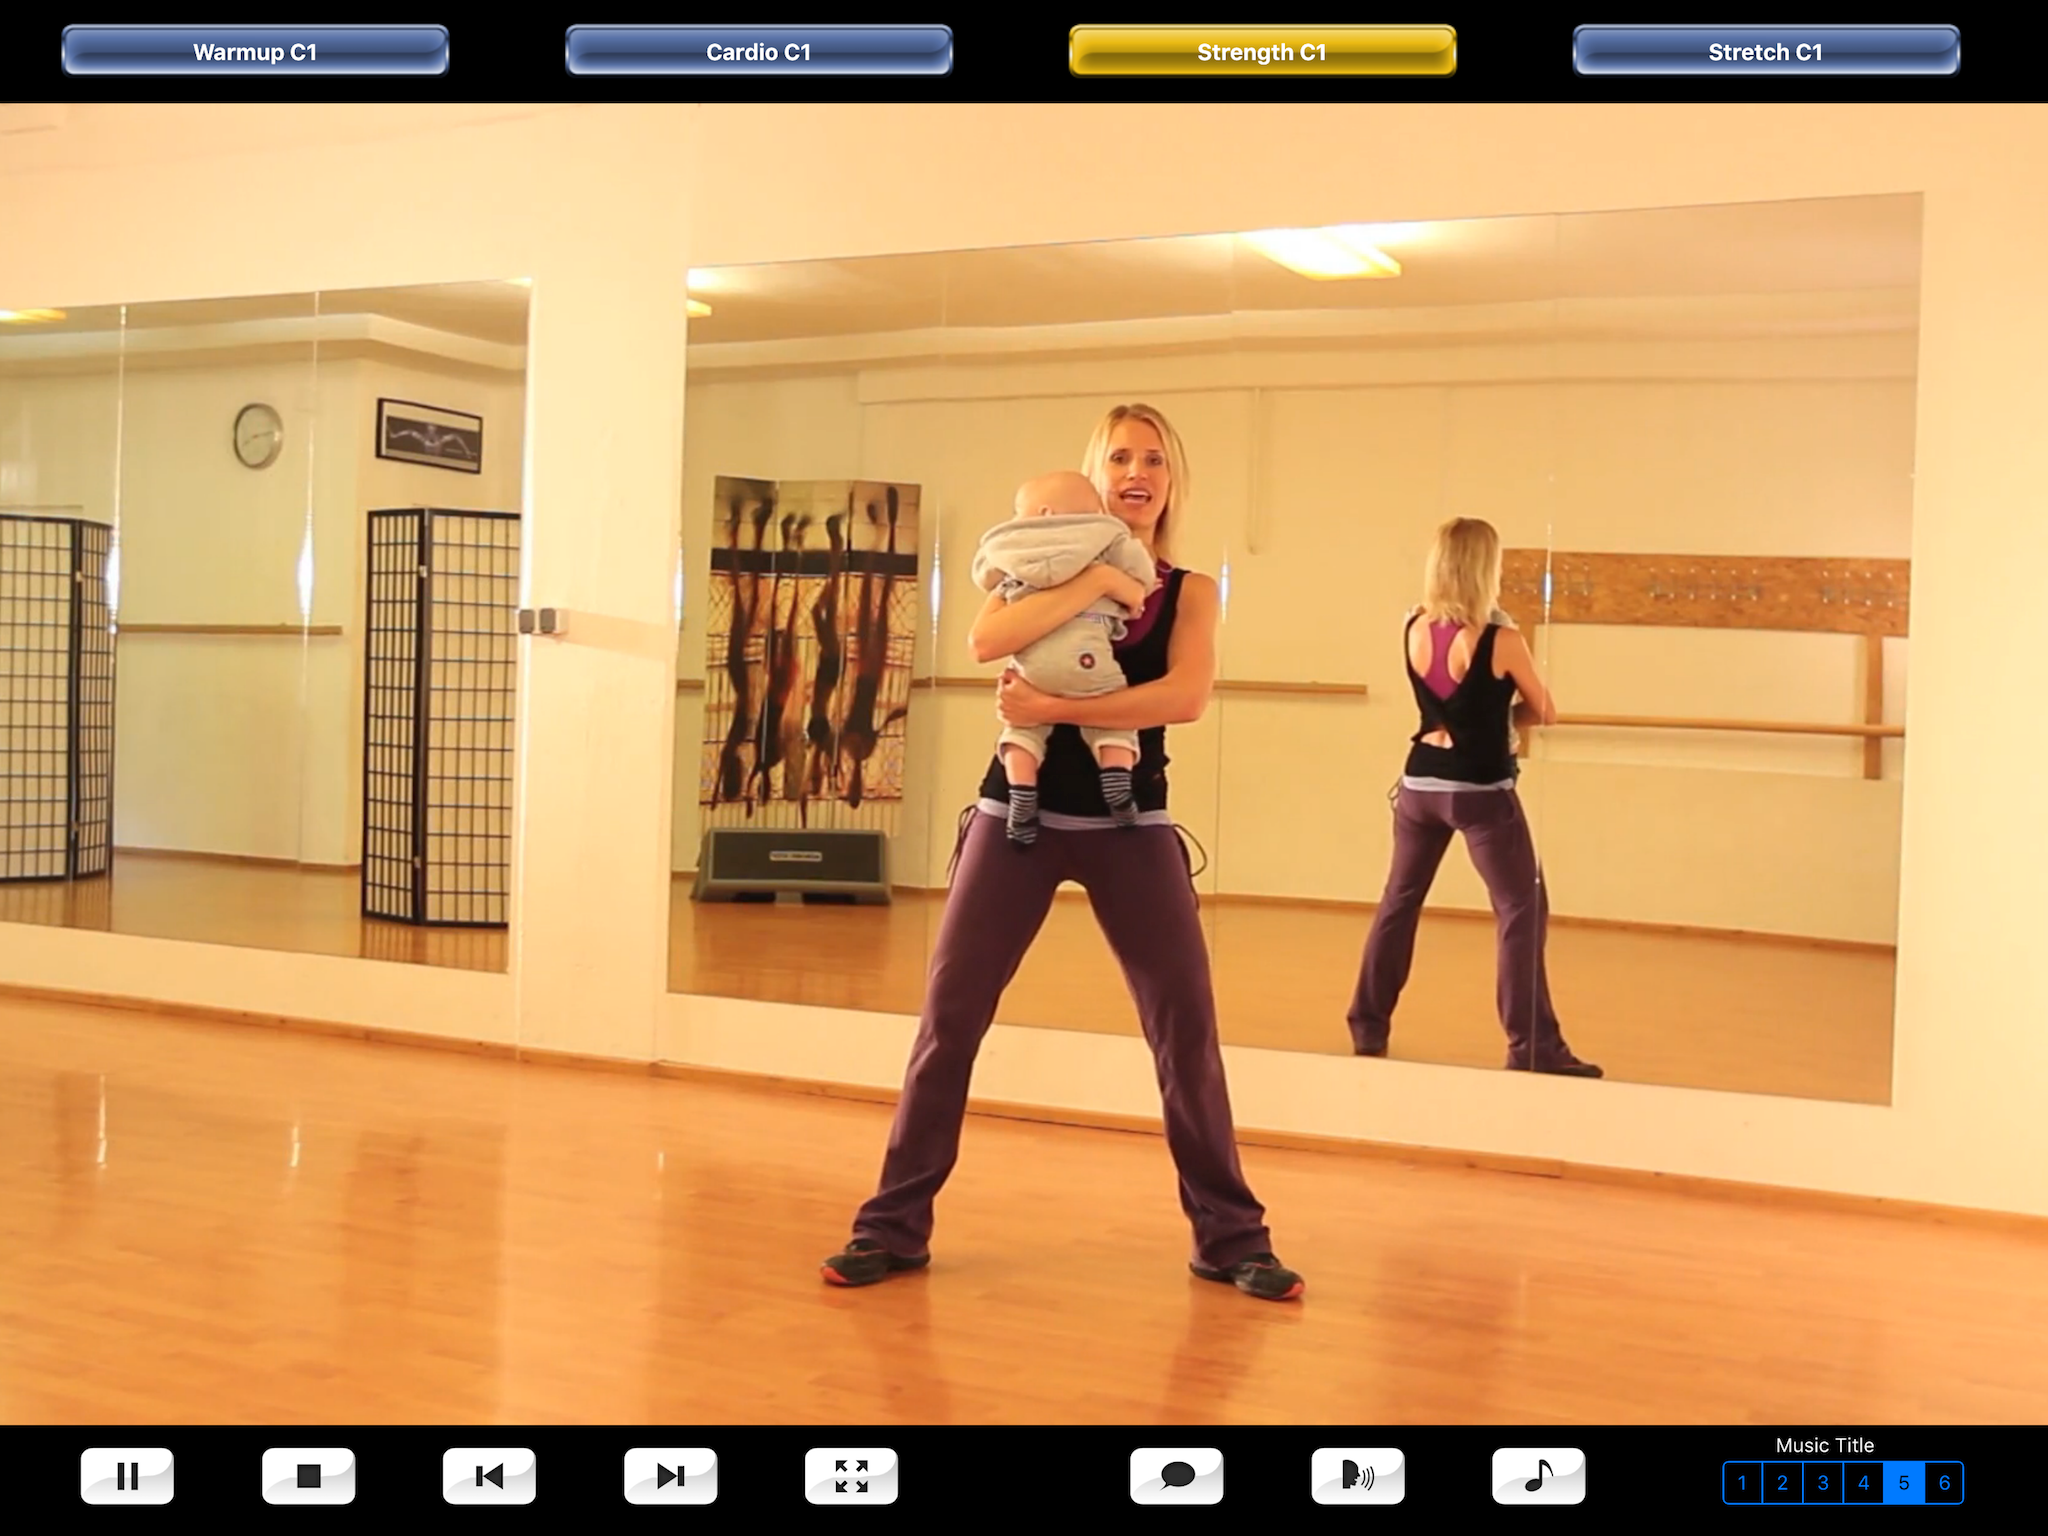Pause the workout video
Screen dimensions: 2048x1536
click(127, 1476)
